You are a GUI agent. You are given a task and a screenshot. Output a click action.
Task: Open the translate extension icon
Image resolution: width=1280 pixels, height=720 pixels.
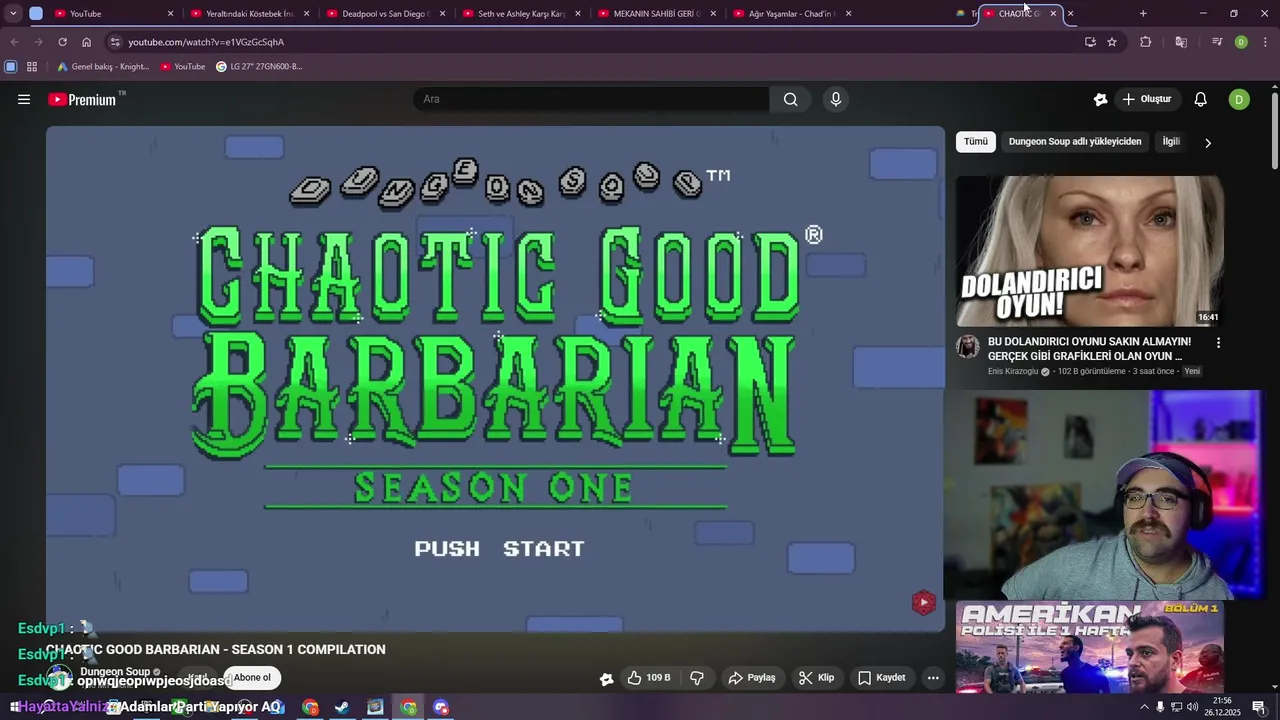(x=1181, y=42)
